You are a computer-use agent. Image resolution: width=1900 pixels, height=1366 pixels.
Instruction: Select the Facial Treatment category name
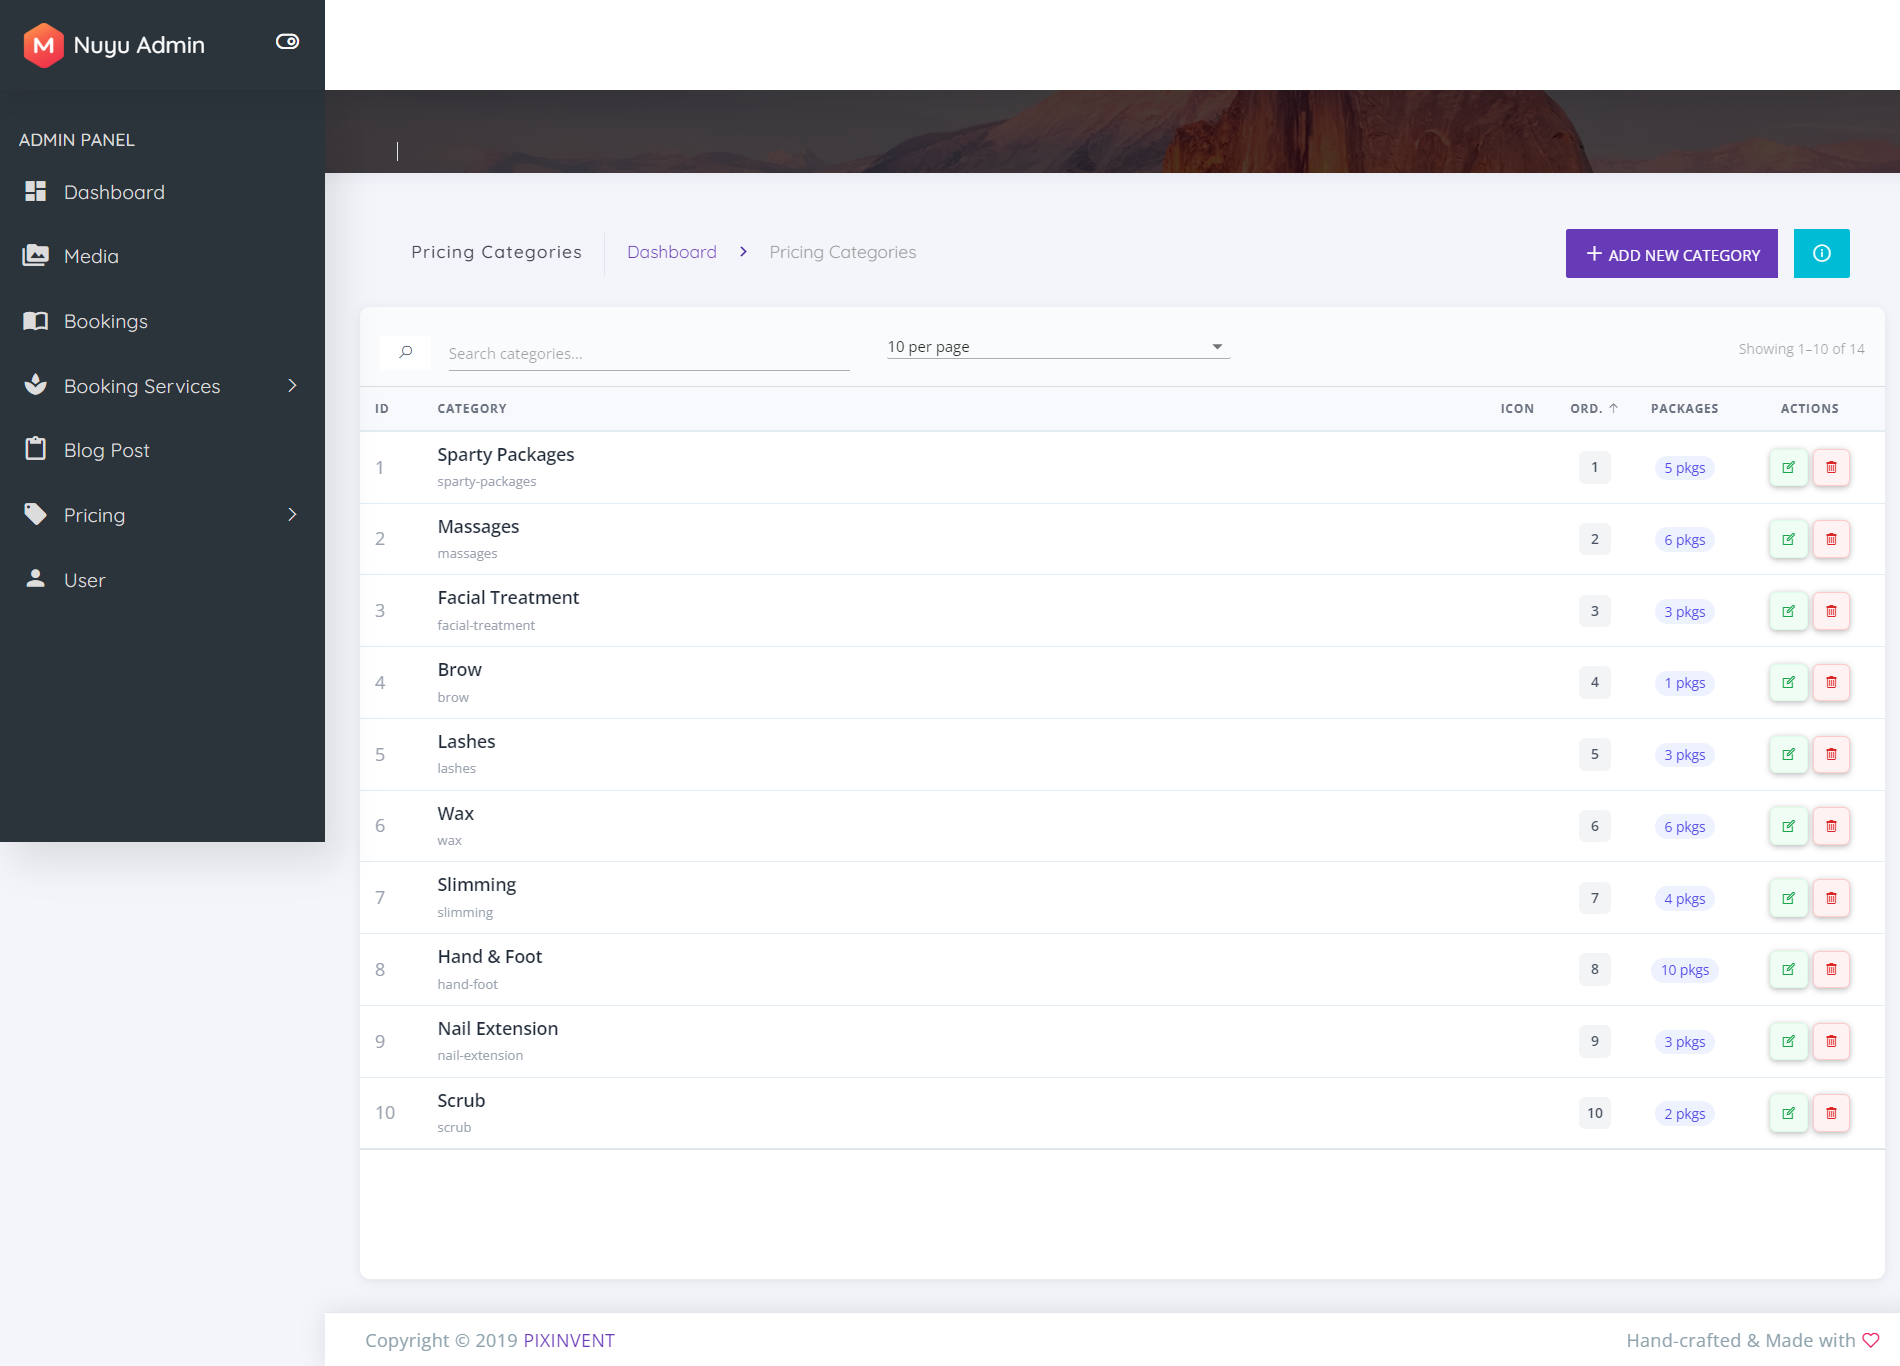click(508, 598)
